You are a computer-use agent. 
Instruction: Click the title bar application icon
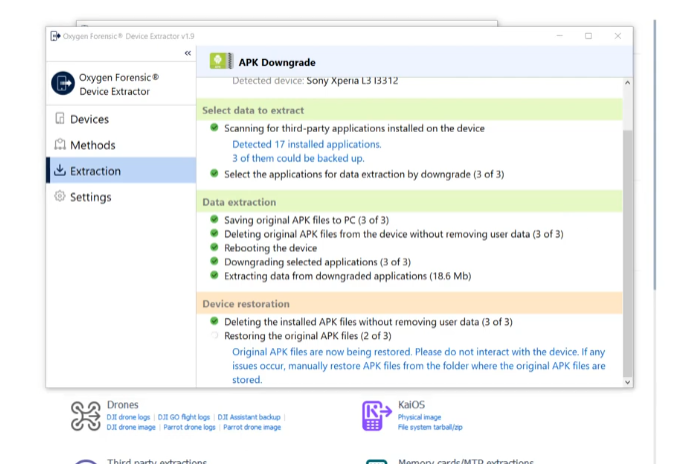[x=55, y=36]
